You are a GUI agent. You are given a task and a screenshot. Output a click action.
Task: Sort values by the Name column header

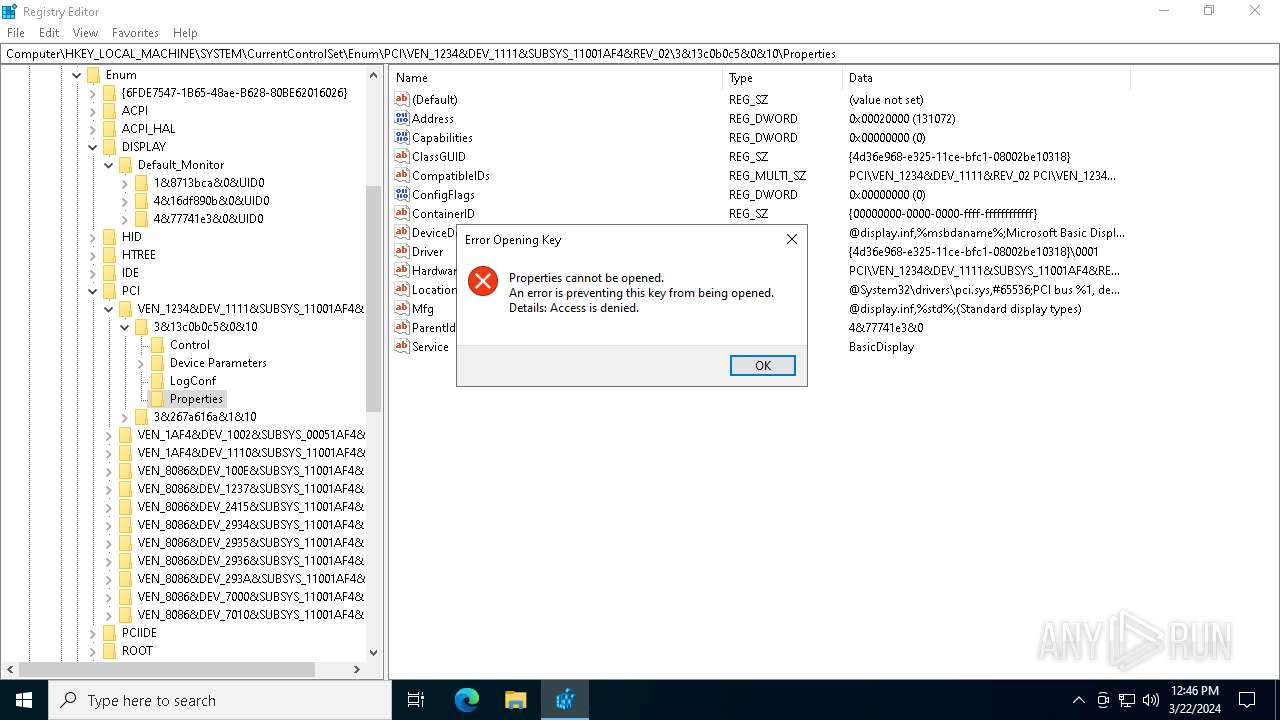[557, 78]
